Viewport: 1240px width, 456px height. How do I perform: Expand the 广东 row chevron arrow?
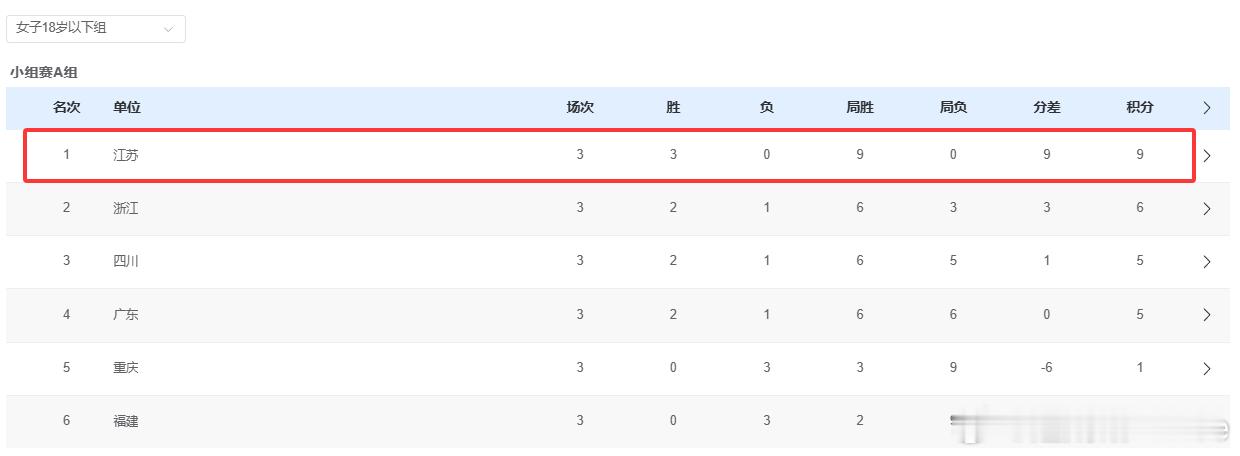[1207, 315]
